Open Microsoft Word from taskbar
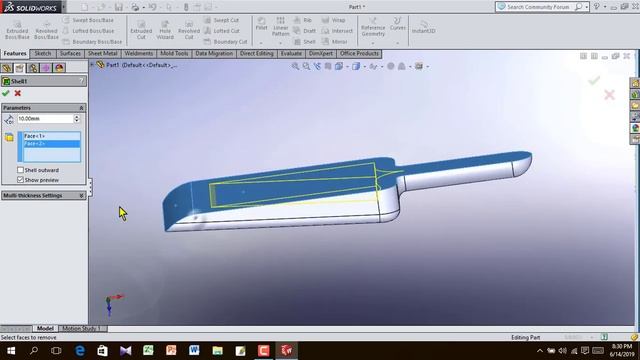This screenshot has width=640, height=360. tap(194, 350)
